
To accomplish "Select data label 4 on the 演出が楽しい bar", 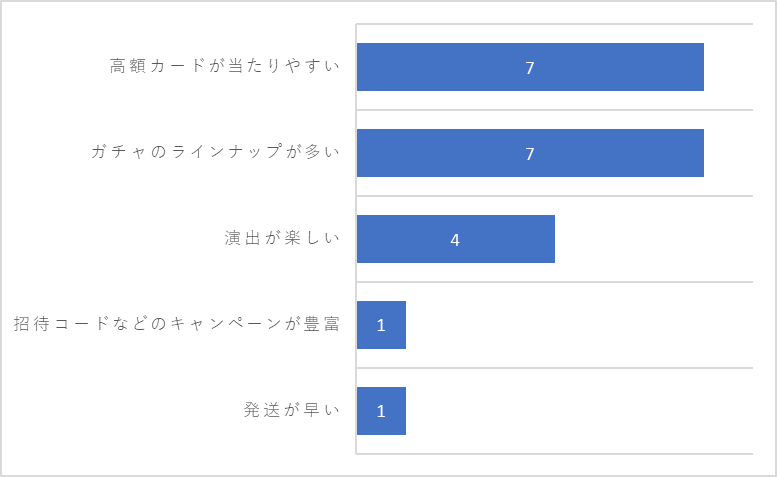I will (455, 240).
